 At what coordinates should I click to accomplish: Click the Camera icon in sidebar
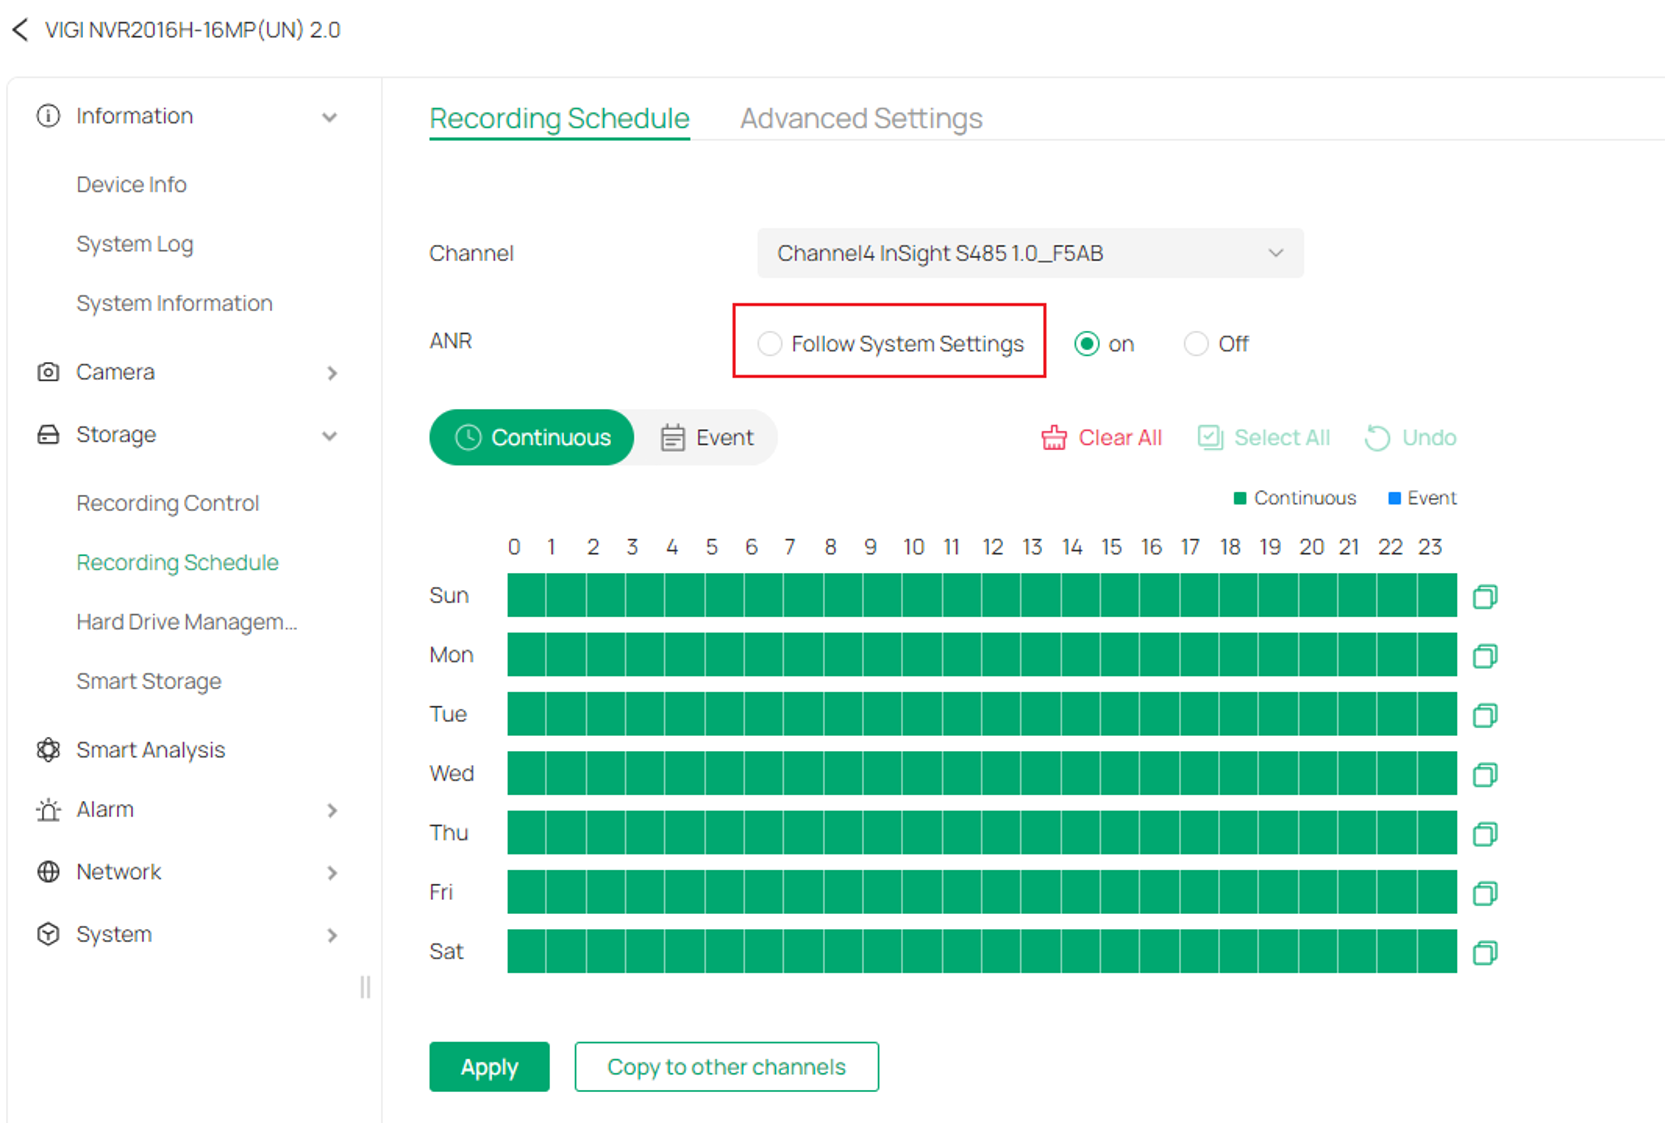tap(48, 372)
